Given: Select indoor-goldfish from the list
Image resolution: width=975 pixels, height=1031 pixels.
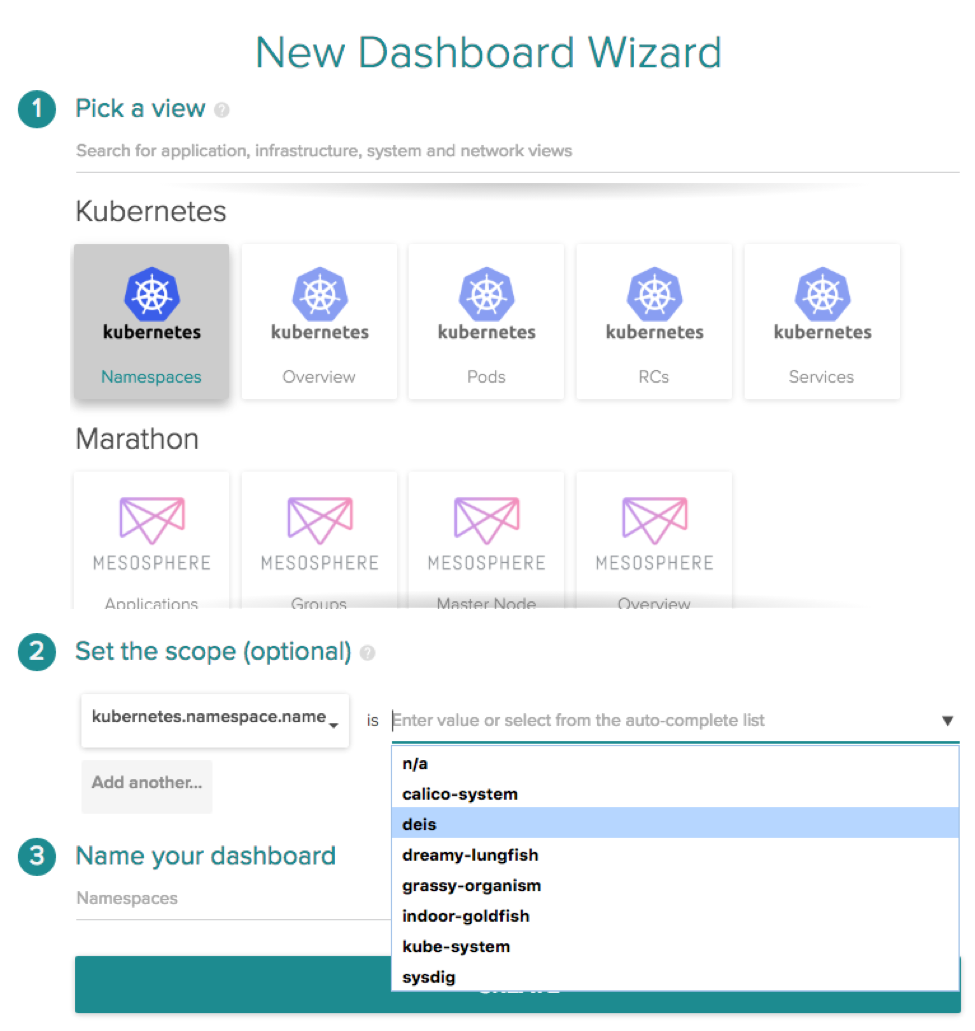Looking at the screenshot, I should [675, 916].
